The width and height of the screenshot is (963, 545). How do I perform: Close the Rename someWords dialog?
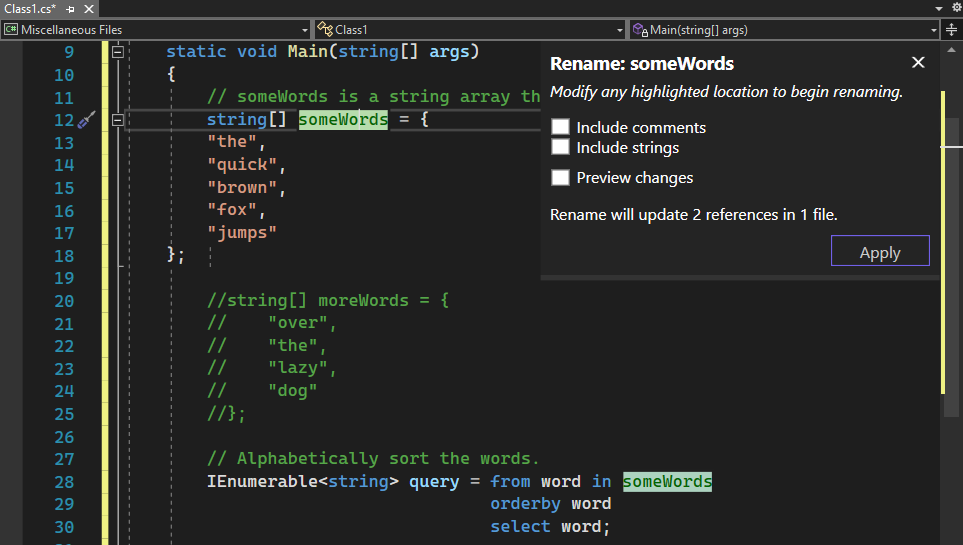tap(918, 63)
